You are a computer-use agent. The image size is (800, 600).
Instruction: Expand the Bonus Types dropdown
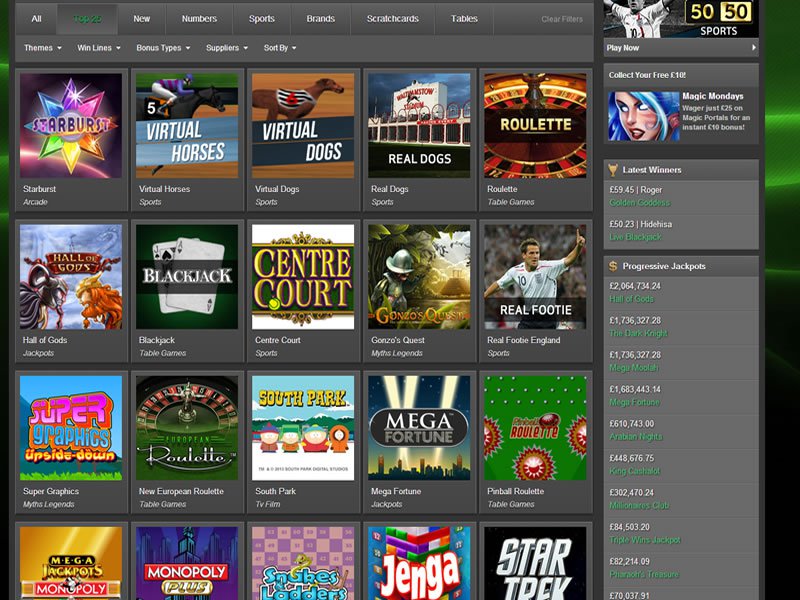point(163,48)
